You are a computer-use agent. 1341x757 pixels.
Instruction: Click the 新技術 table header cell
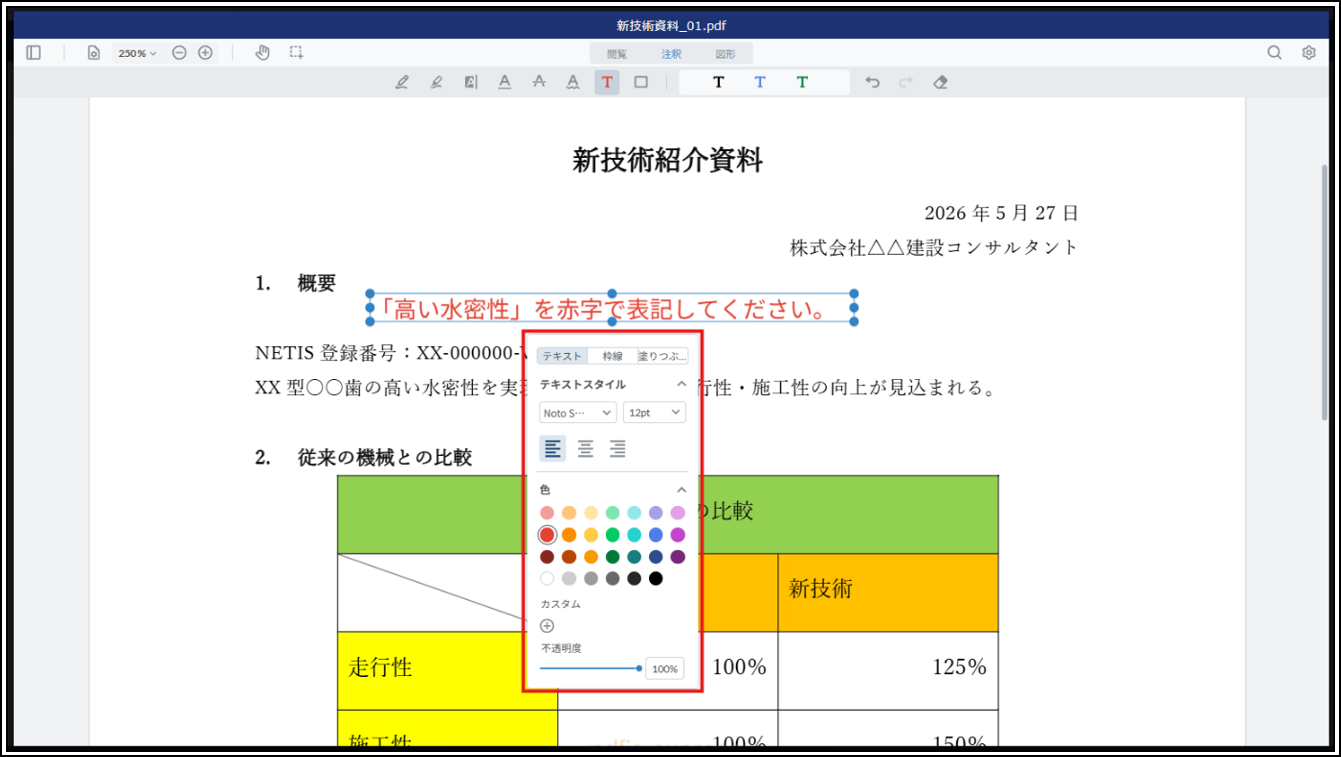pos(888,593)
